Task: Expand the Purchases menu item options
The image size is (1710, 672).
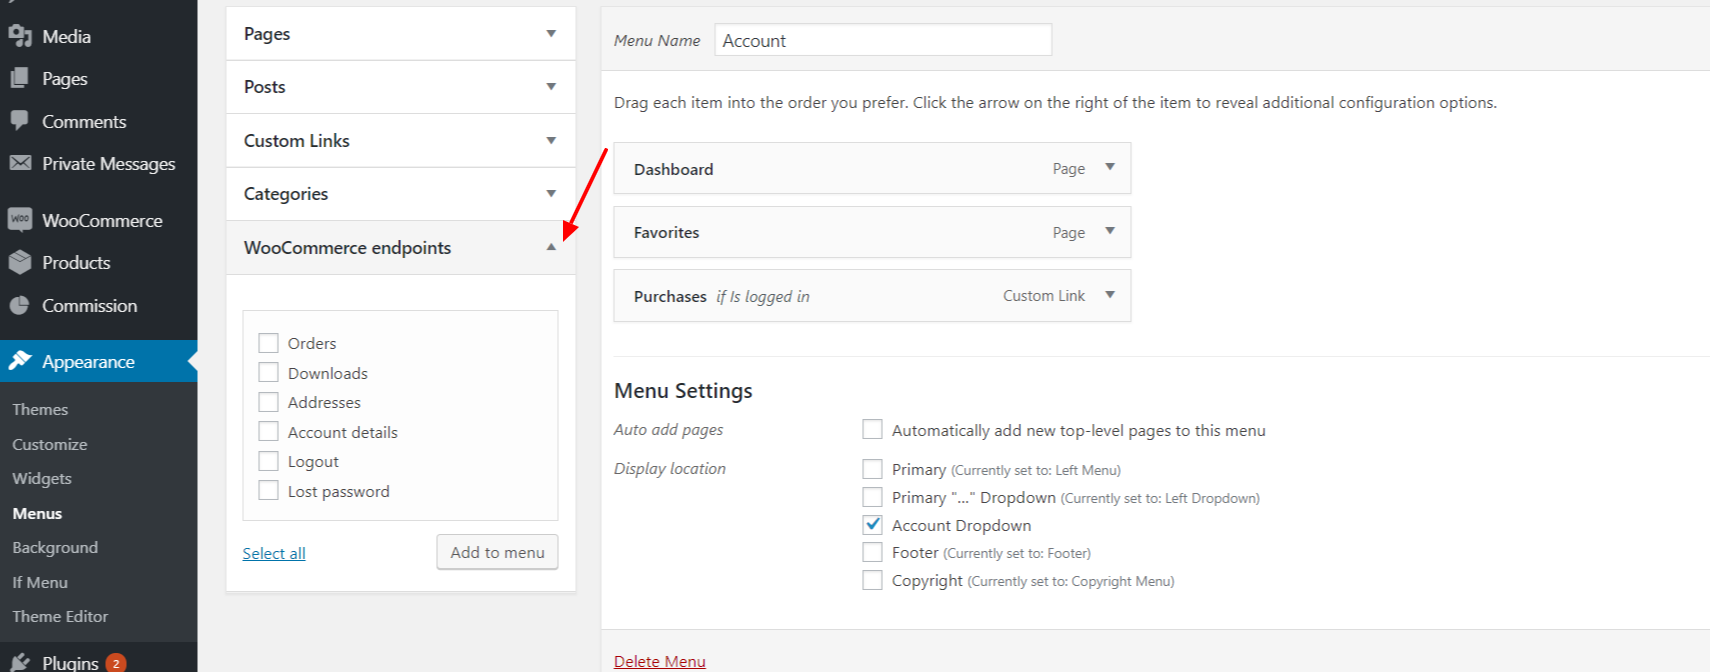Action: 1110,295
